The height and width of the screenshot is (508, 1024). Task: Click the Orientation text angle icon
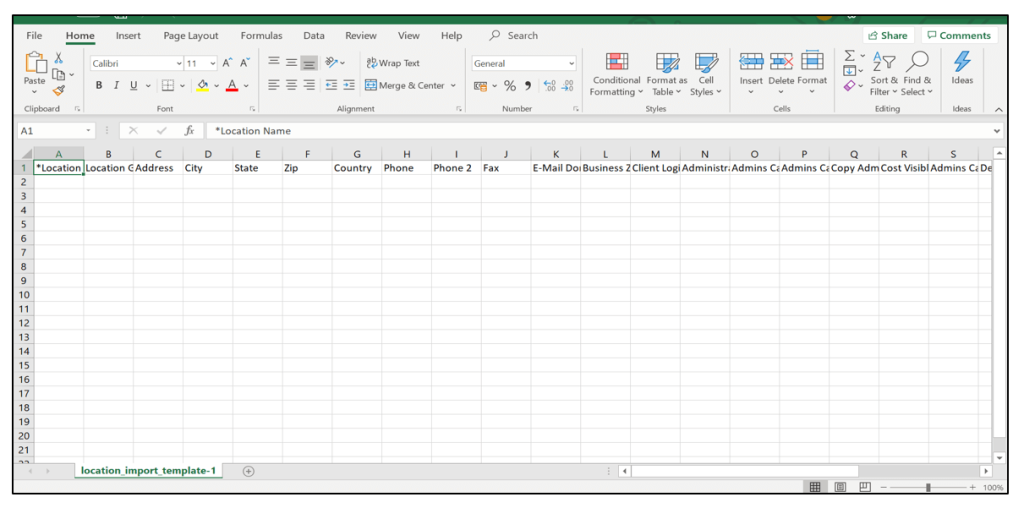[x=332, y=63]
